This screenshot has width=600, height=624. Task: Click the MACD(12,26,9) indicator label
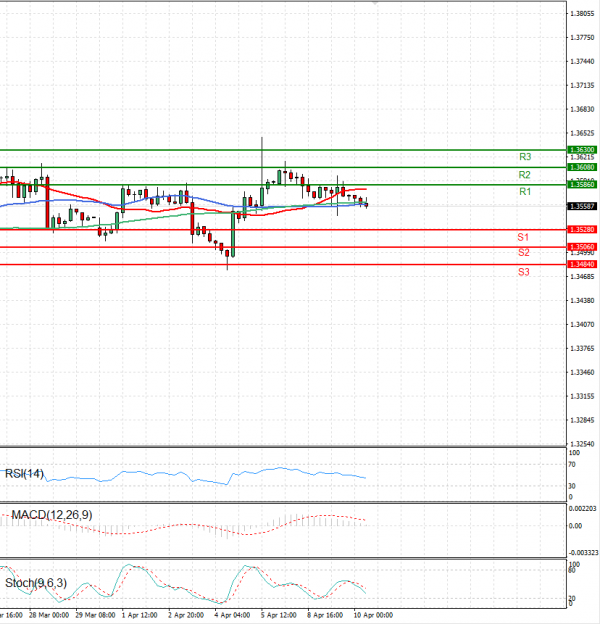click(52, 515)
